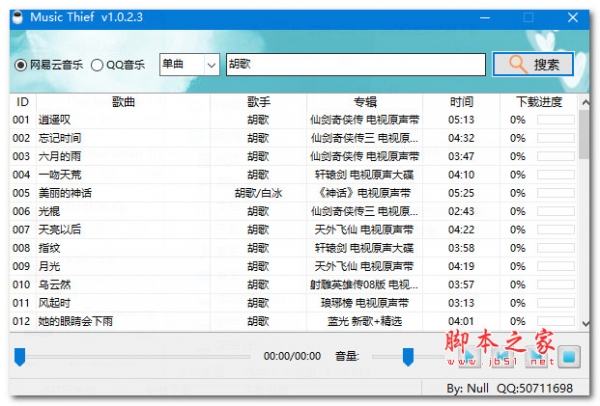
Task: Click the vertical scrollbar thumb of song list
Action: [x=584, y=134]
